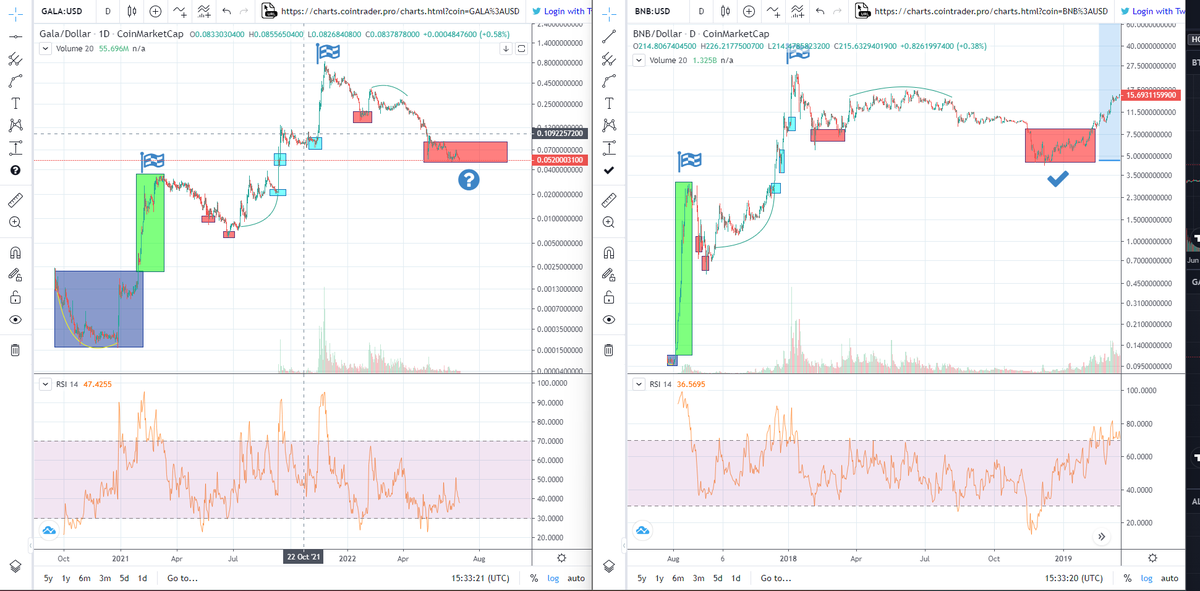Click Go to… in GALA chart
Screen dimensions: 1200x591
pyautogui.click(x=183, y=578)
